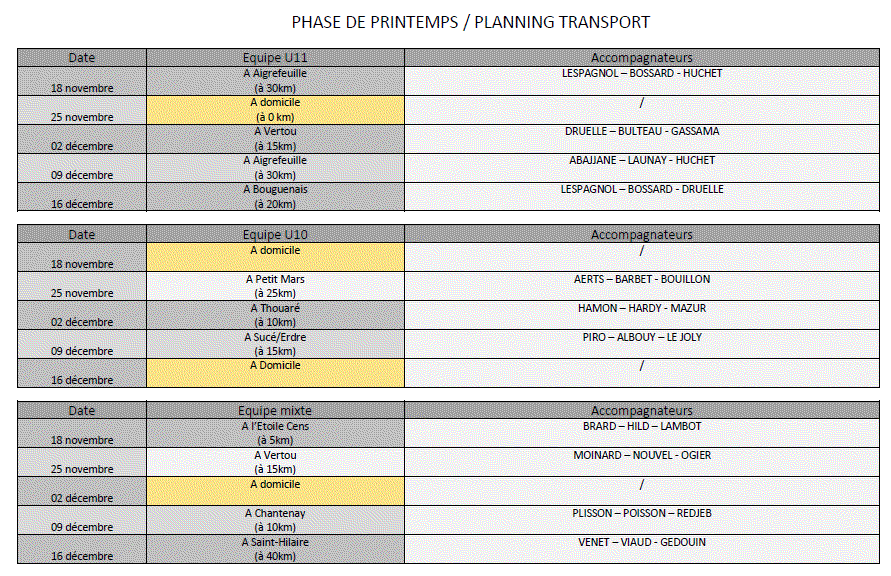Viewport: 891px width, 576px height.
Task: Click the "A Sucé/Erdre (à 15km)" cell
Action: point(275,344)
